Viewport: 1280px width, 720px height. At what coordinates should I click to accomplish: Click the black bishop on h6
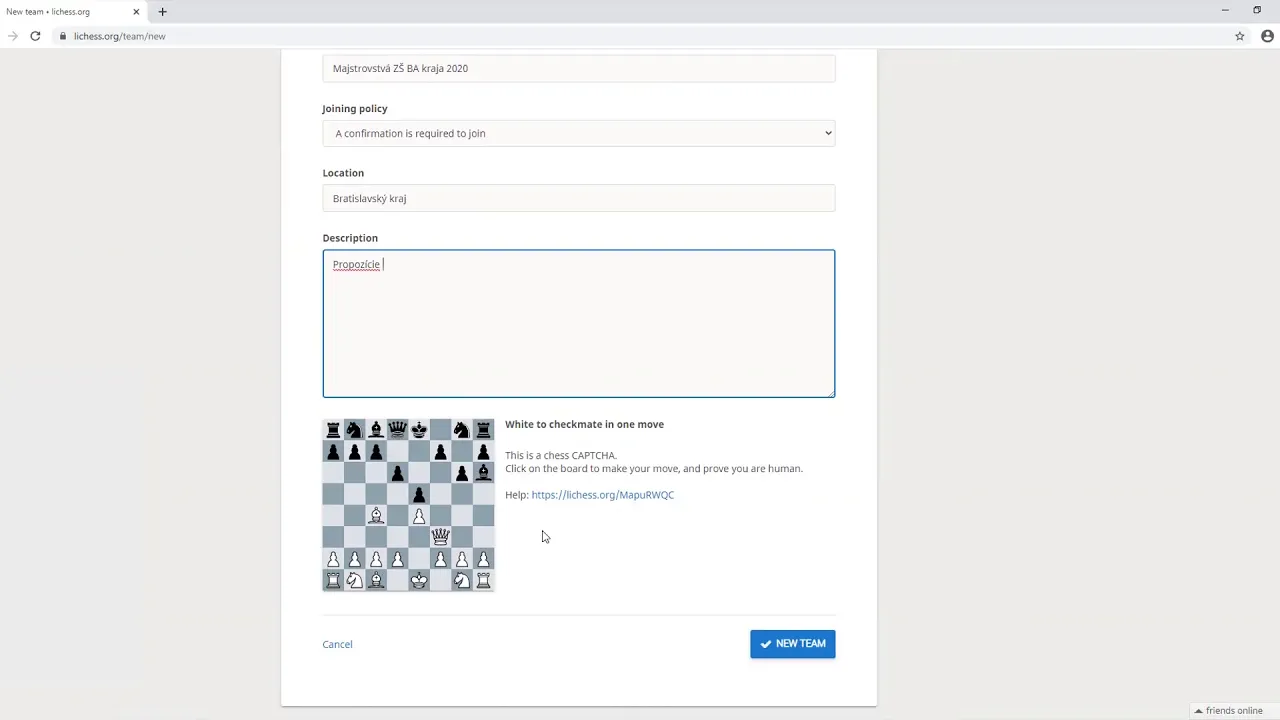483,473
